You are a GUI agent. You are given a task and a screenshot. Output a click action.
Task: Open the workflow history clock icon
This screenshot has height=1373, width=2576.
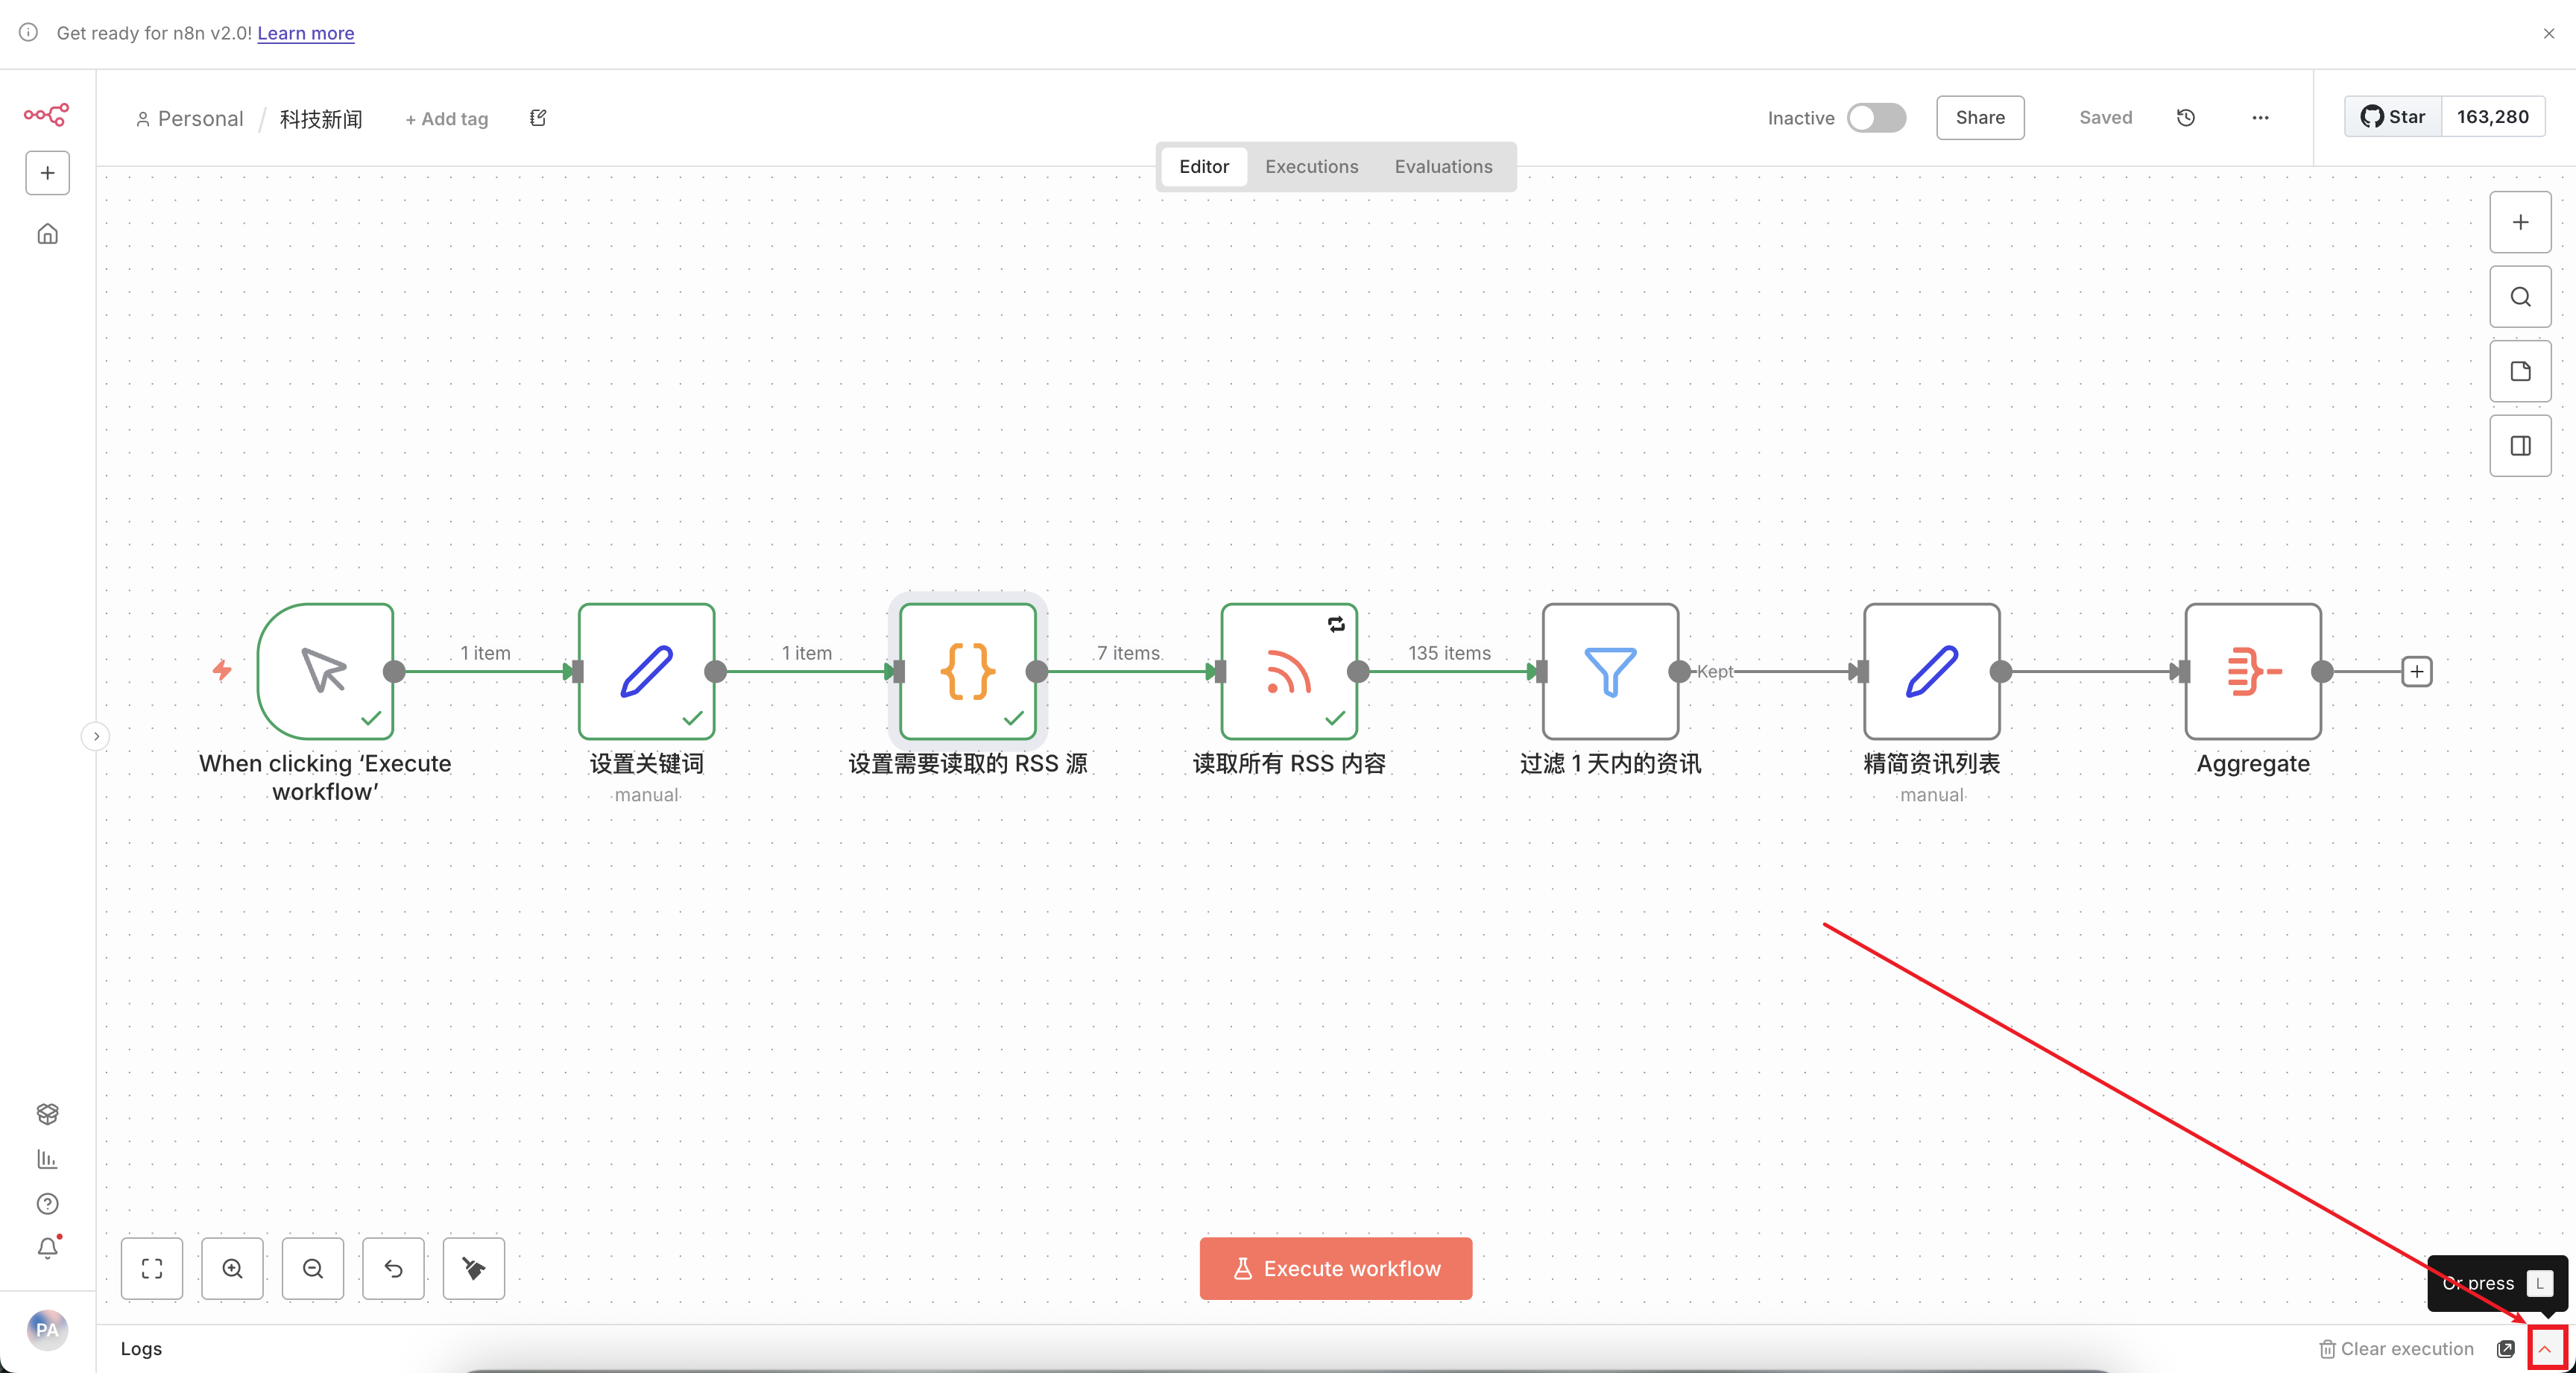(2186, 118)
